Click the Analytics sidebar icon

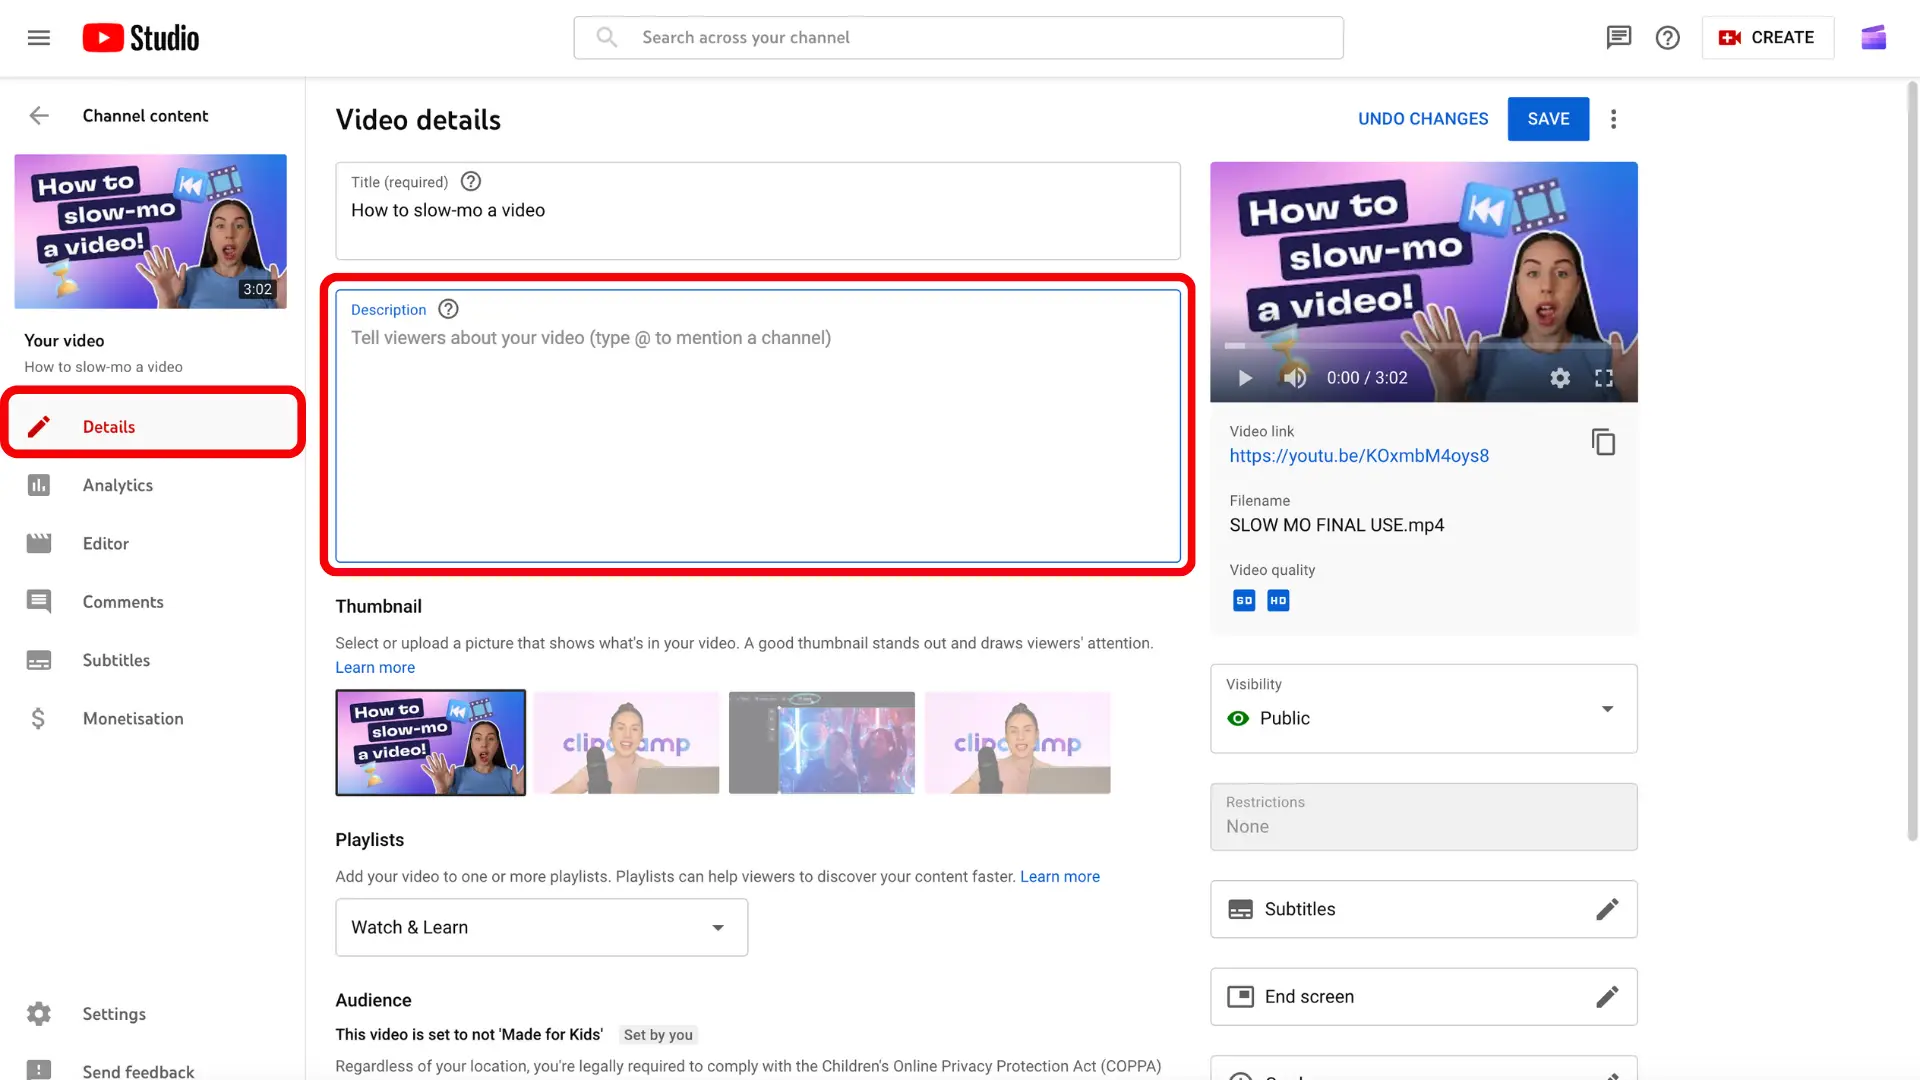[x=38, y=484]
